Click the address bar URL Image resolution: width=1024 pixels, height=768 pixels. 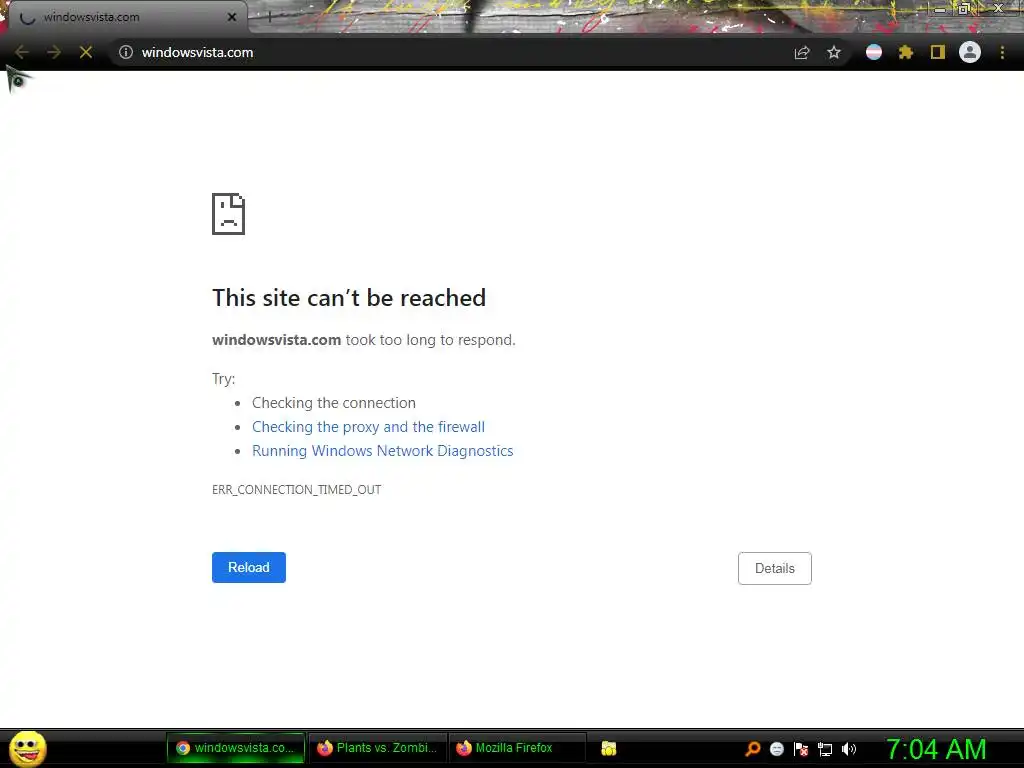(x=197, y=52)
